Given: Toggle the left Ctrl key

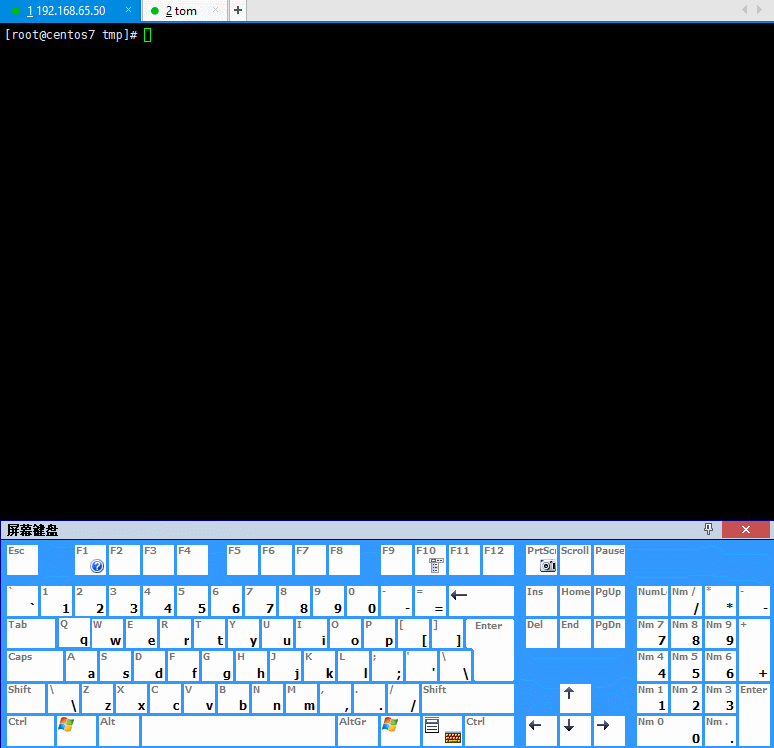Looking at the screenshot, I should [30, 731].
